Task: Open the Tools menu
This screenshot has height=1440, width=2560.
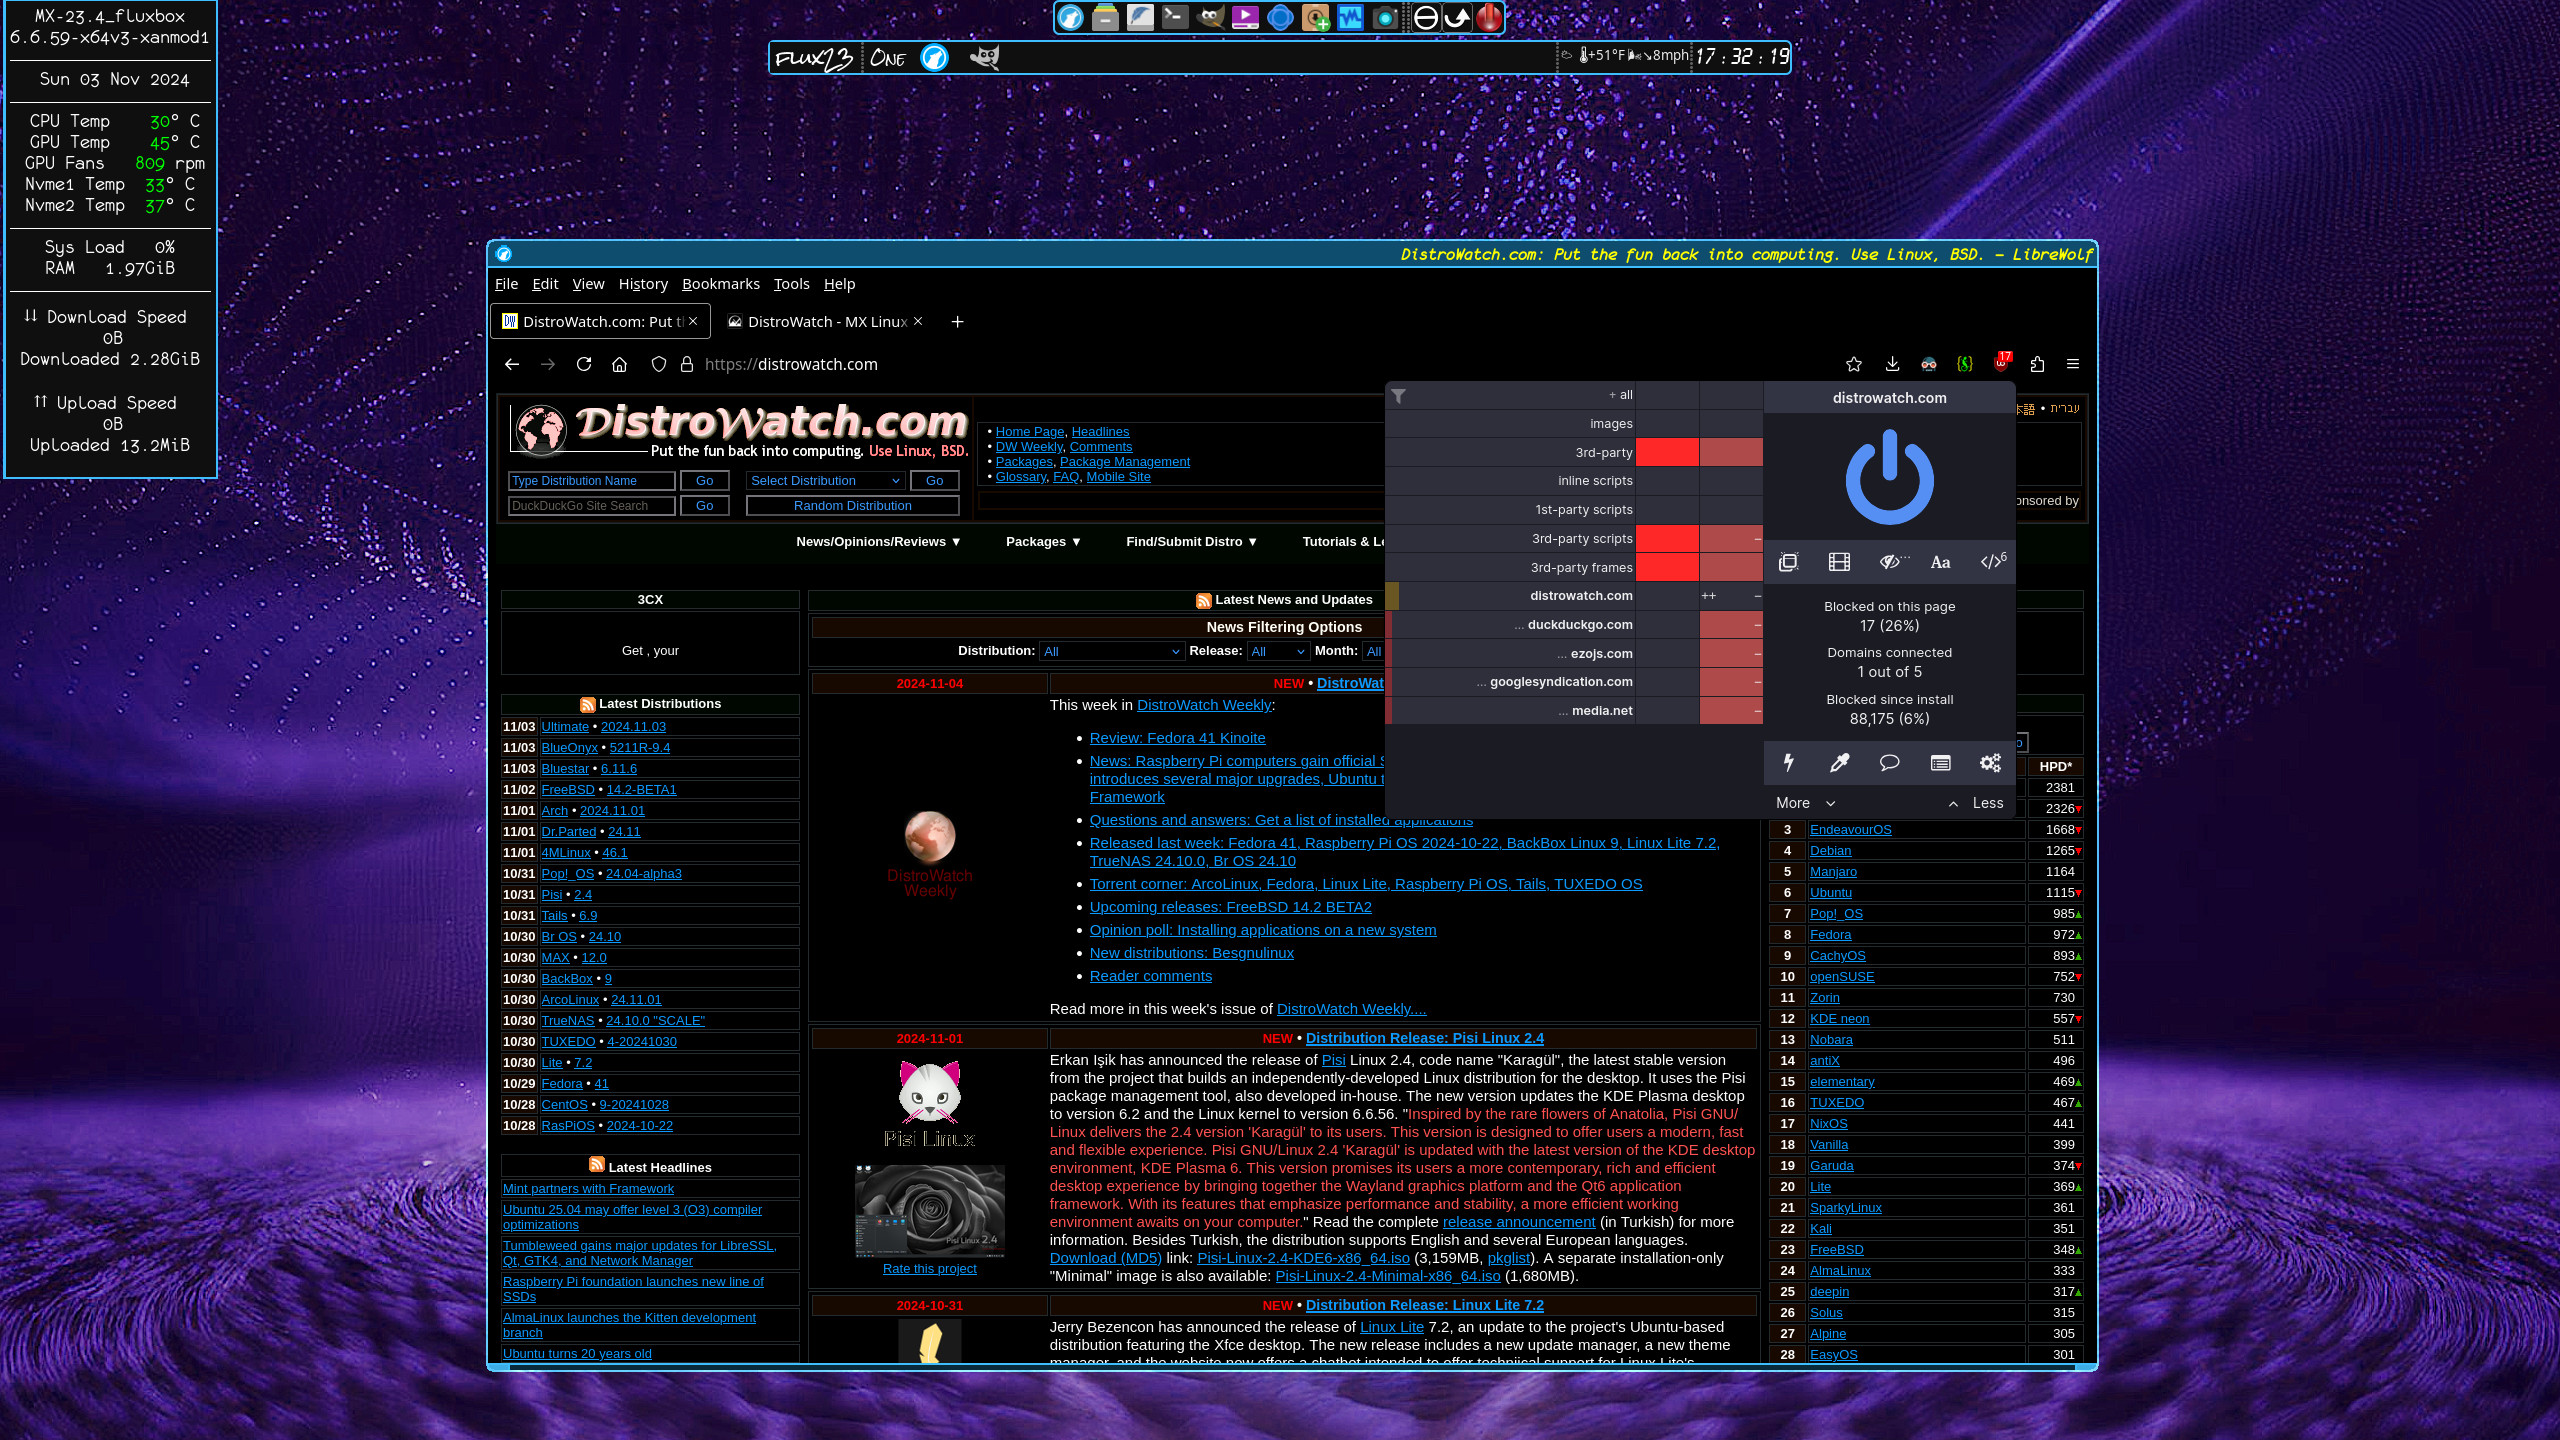Action: [791, 284]
